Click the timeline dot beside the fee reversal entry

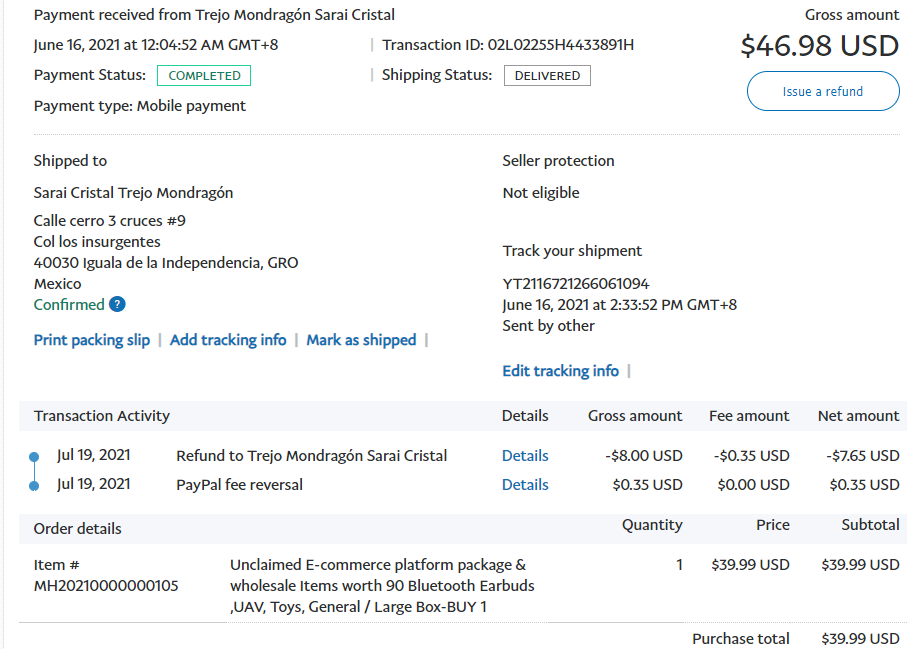34,486
